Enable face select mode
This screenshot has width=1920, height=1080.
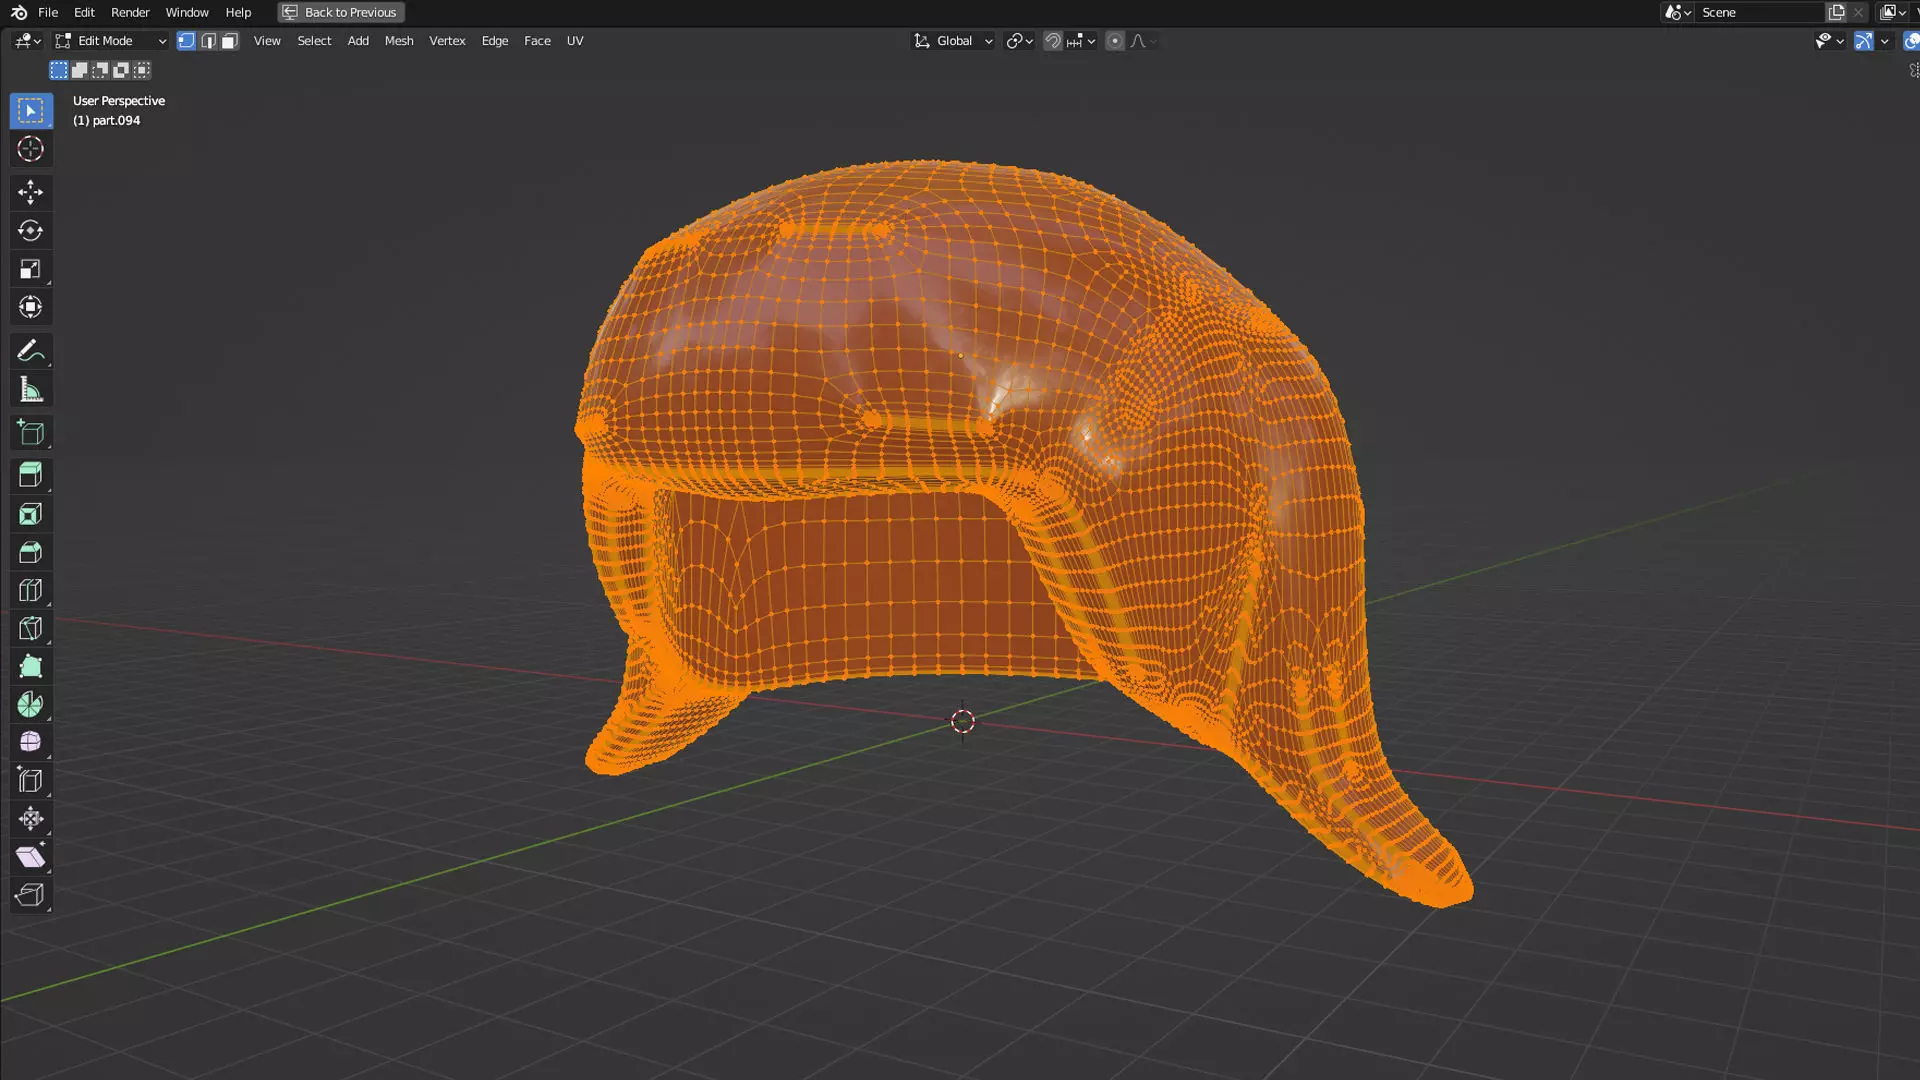pyautogui.click(x=230, y=41)
